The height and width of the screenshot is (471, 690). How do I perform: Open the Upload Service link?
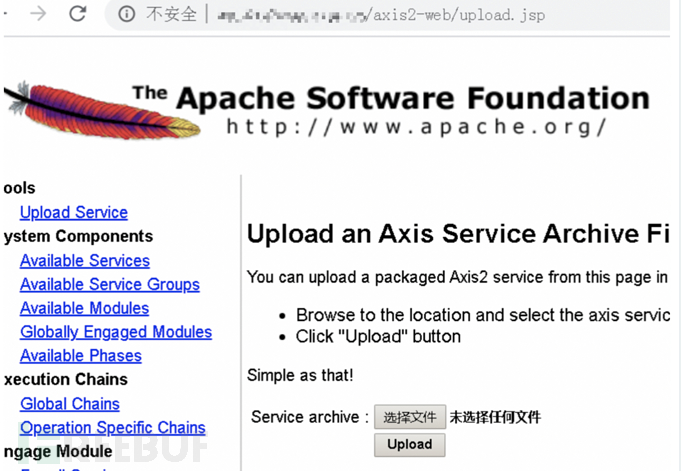(x=74, y=213)
